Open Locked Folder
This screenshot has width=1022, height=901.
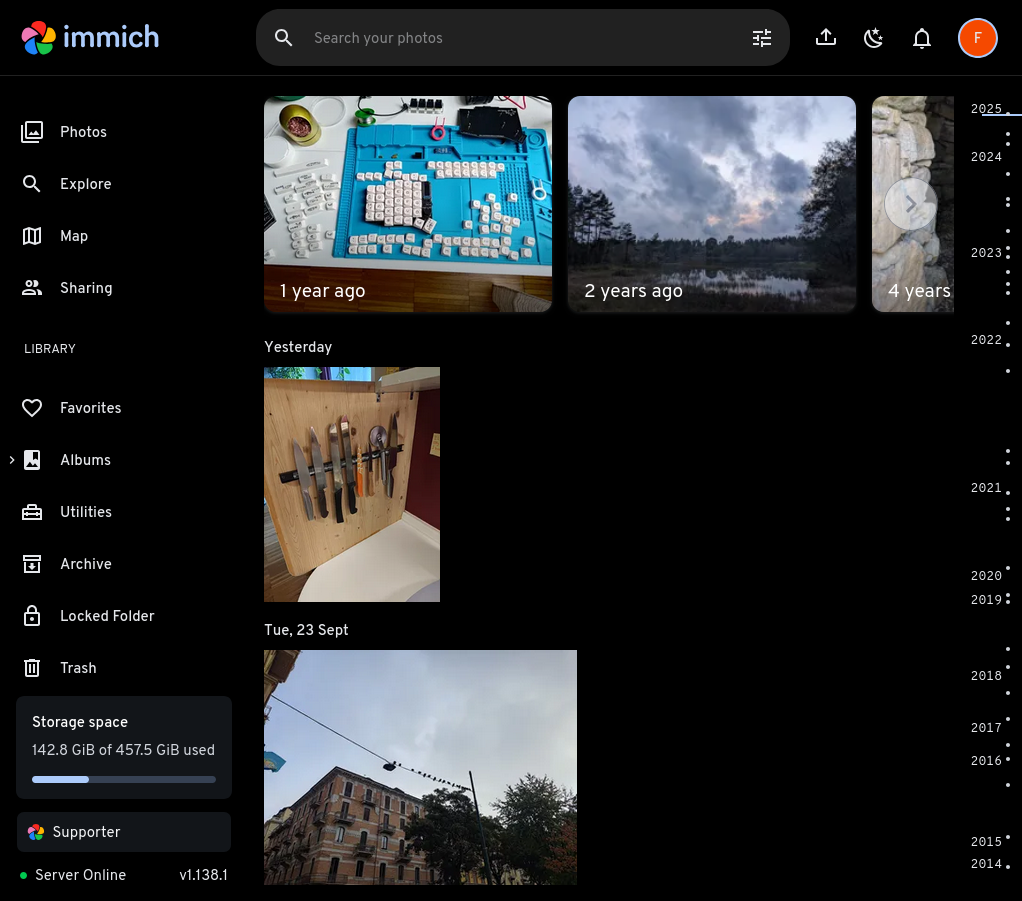[107, 616]
